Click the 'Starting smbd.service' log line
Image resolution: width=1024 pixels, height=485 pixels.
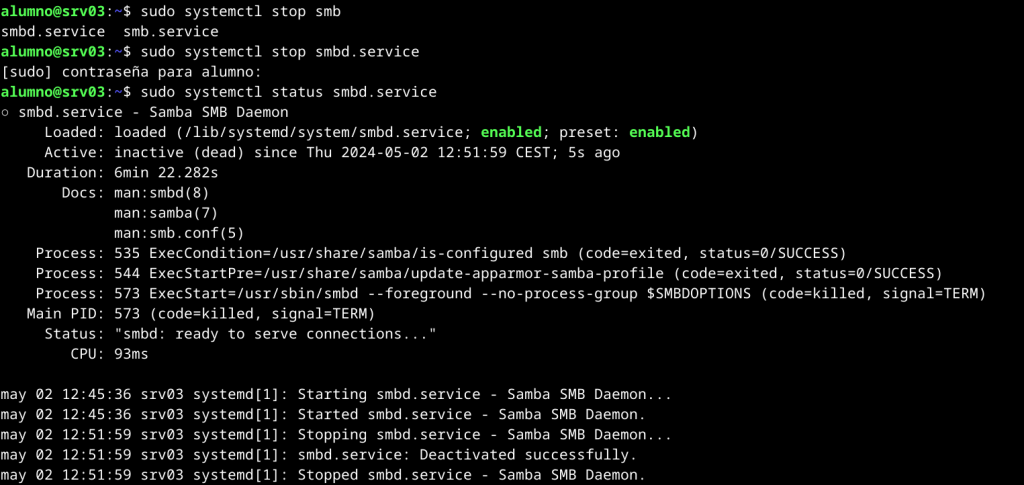(x=336, y=394)
